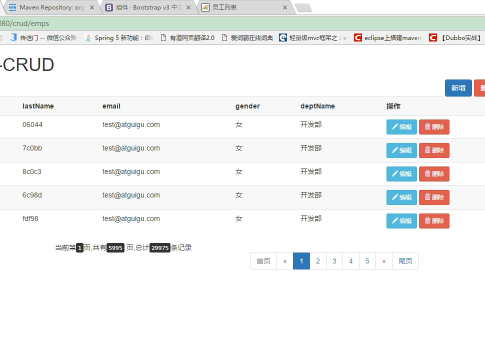Go to the next page with »
Image resolution: width=485 pixels, height=364 pixels.
[x=384, y=261]
